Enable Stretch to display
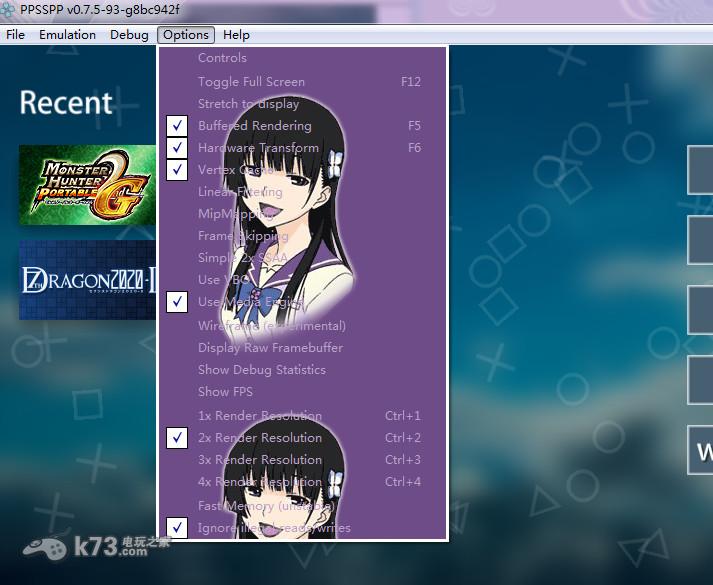The width and height of the screenshot is (713, 585). click(248, 104)
